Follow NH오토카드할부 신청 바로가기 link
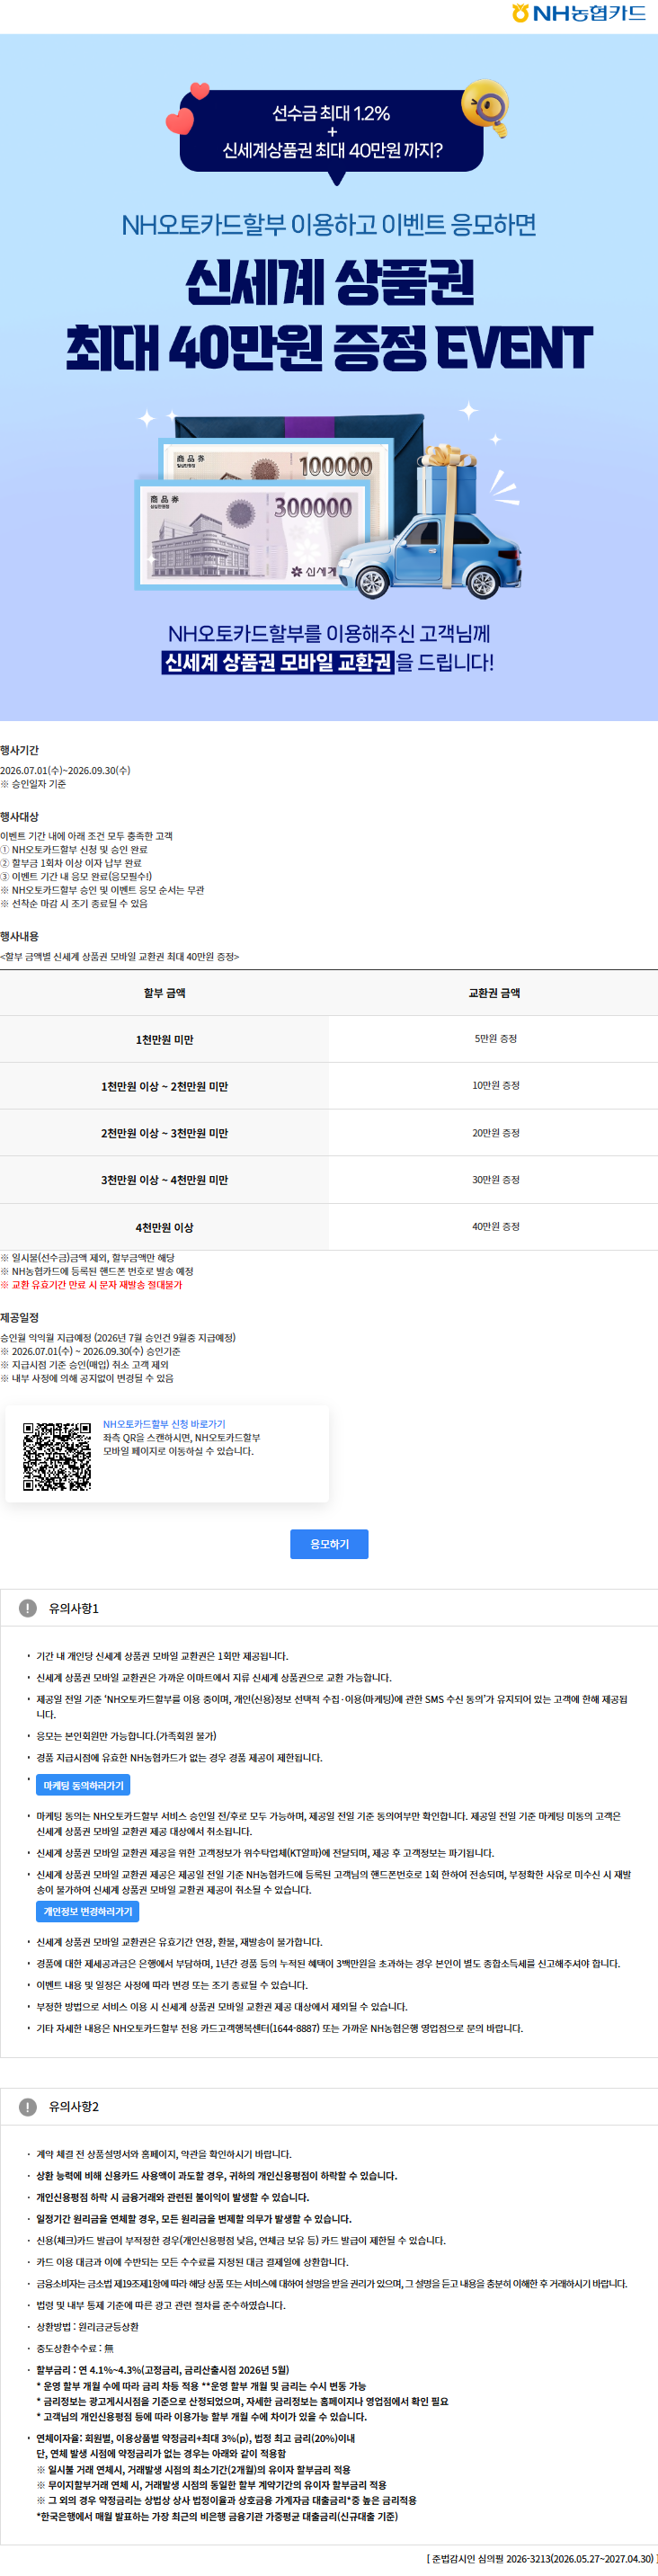Image resolution: width=658 pixels, height=2576 pixels. [x=164, y=1424]
